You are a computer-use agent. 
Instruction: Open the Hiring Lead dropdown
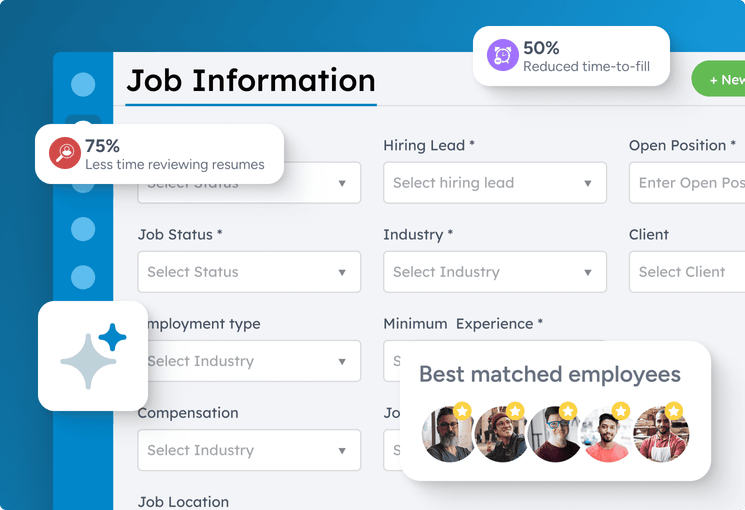[x=494, y=183]
